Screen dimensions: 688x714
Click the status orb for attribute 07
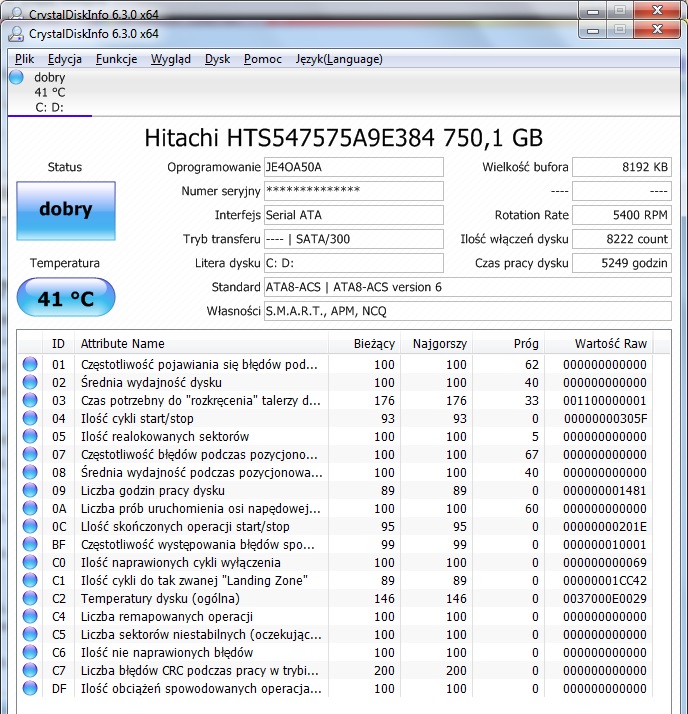(x=30, y=454)
